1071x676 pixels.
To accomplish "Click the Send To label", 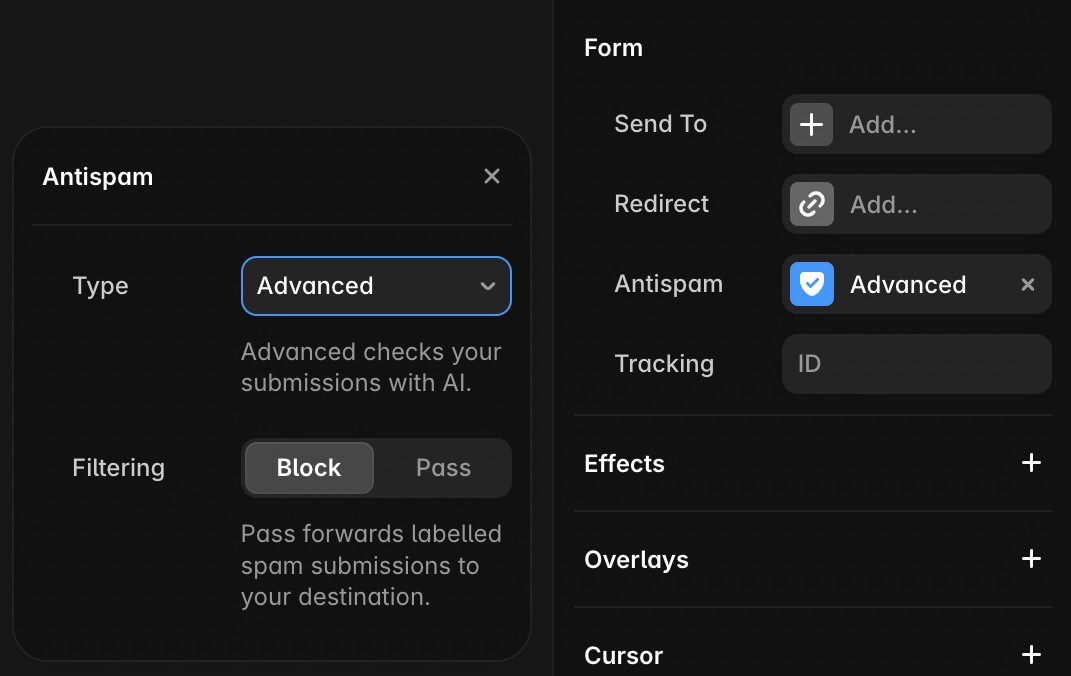I will 660,124.
